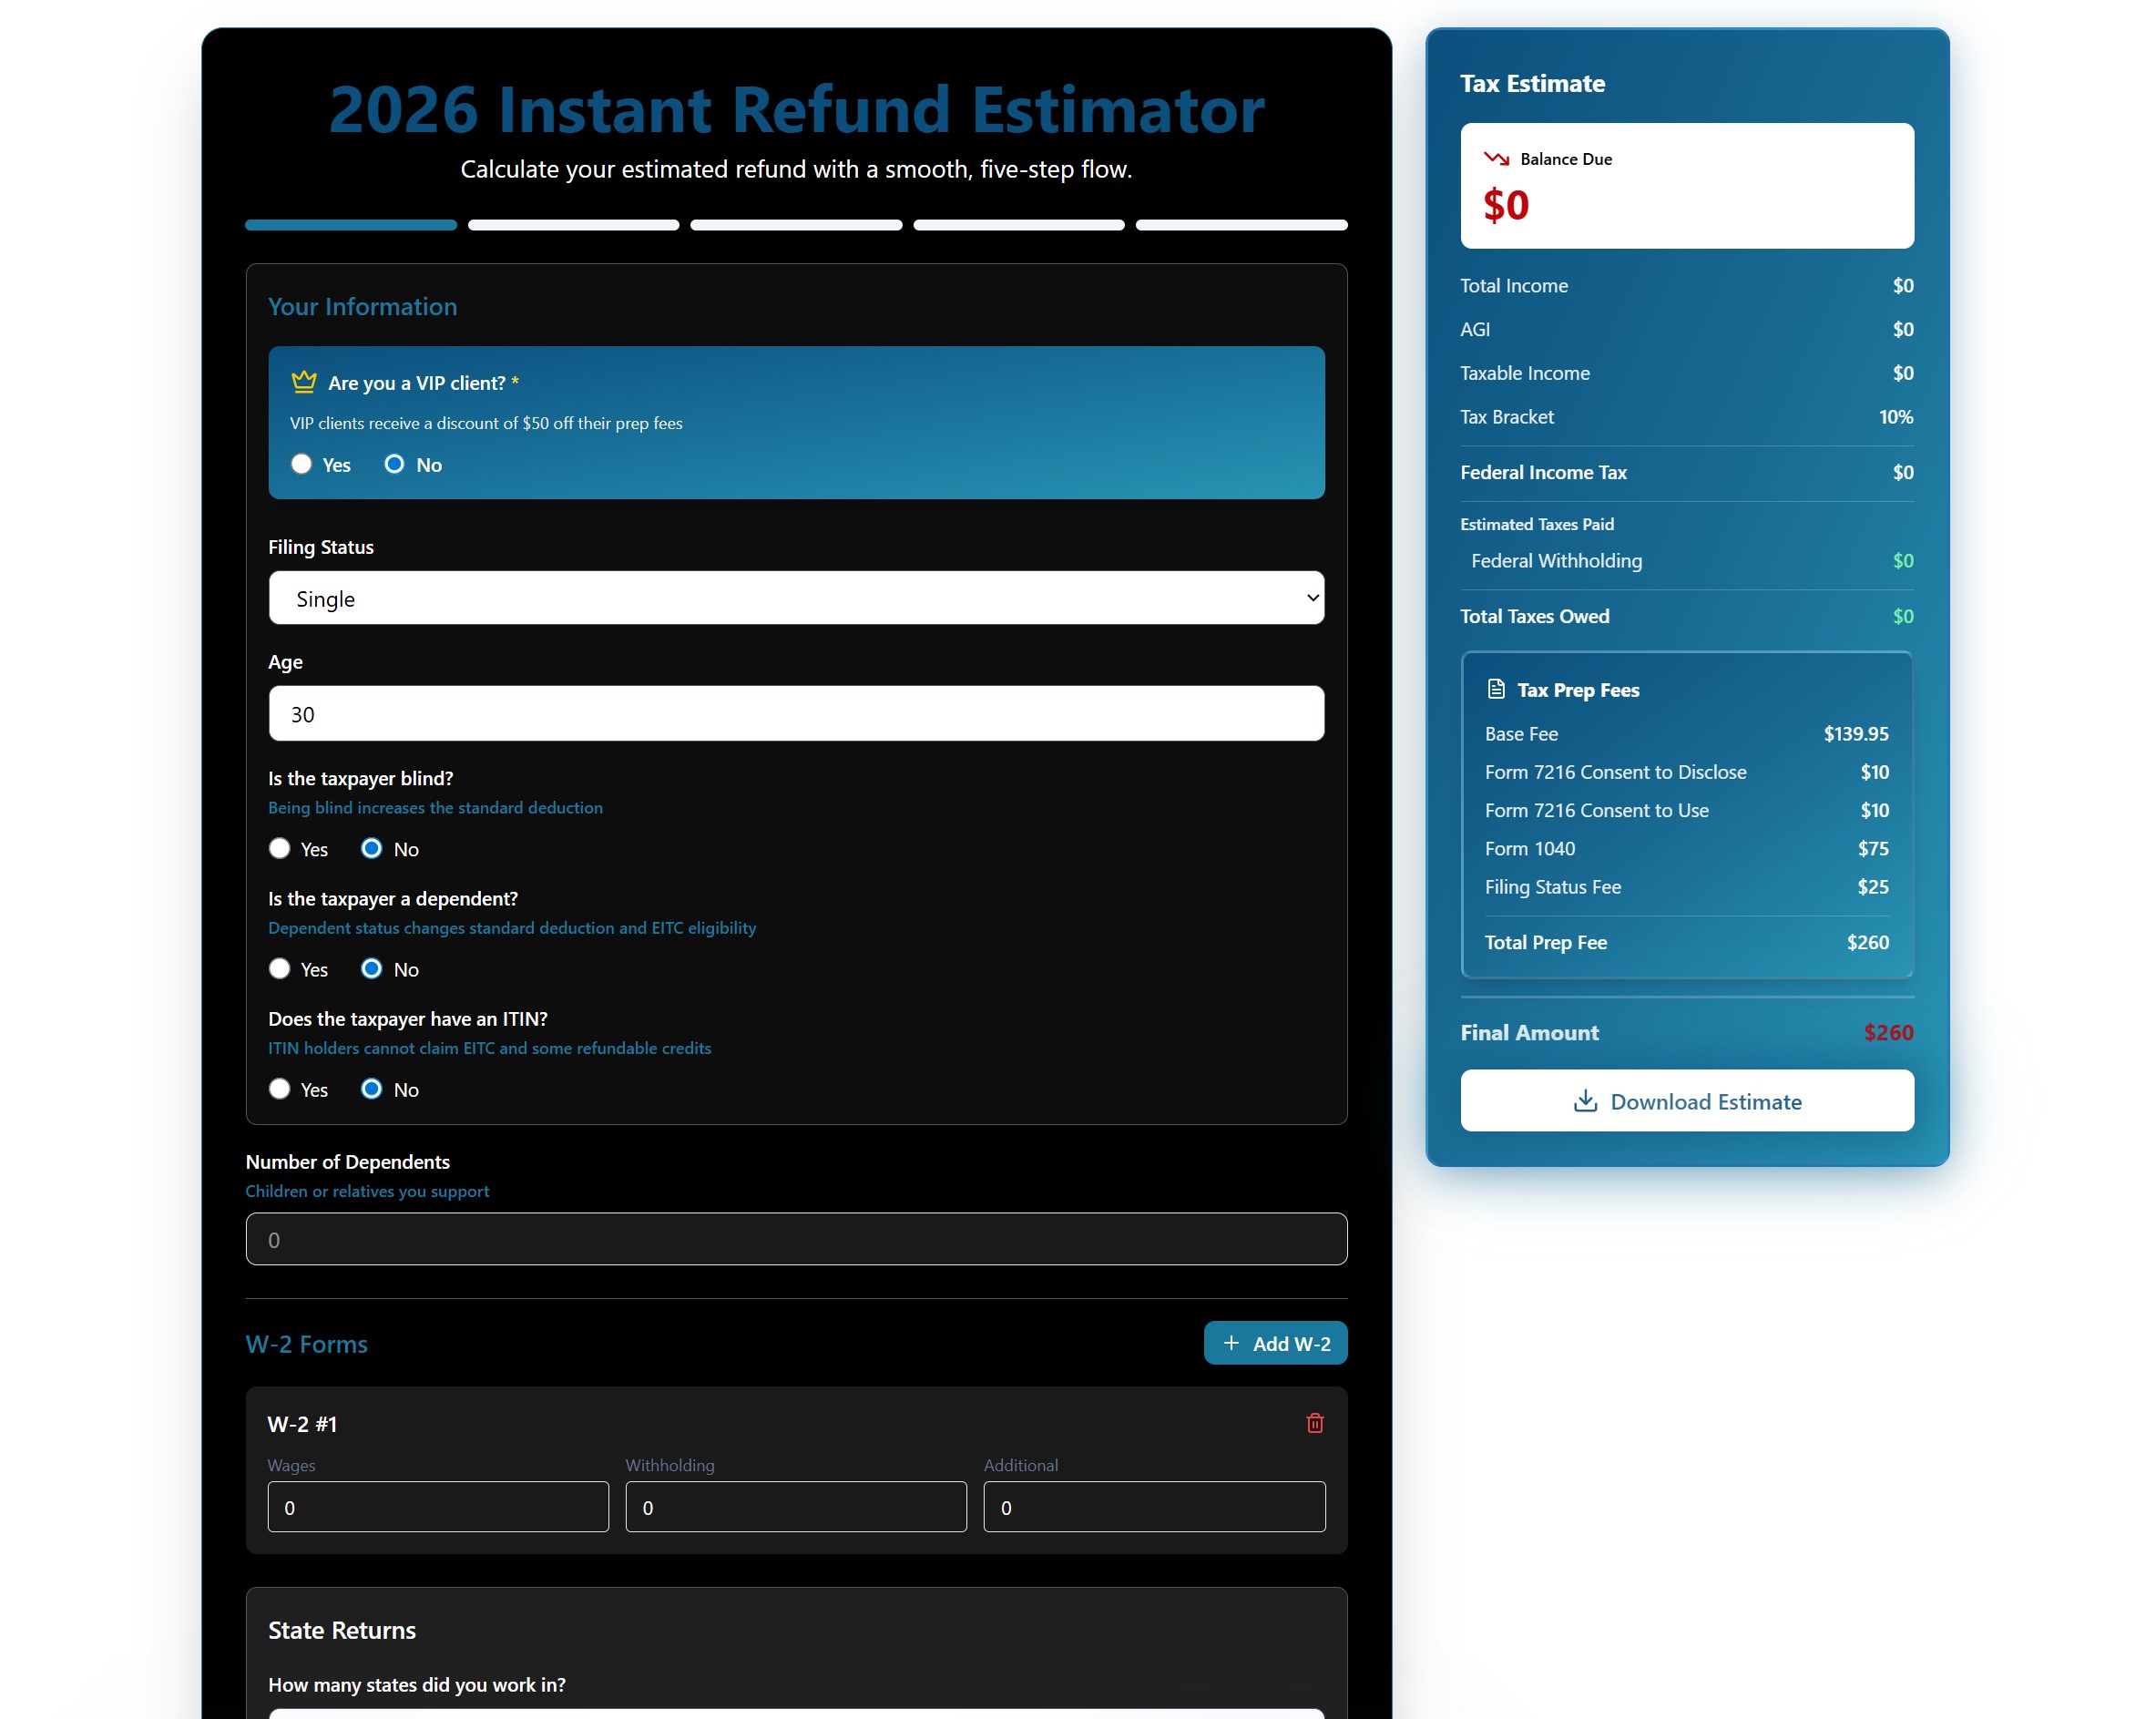2156x1719 pixels.
Task: Click the Age input field
Action: point(796,713)
